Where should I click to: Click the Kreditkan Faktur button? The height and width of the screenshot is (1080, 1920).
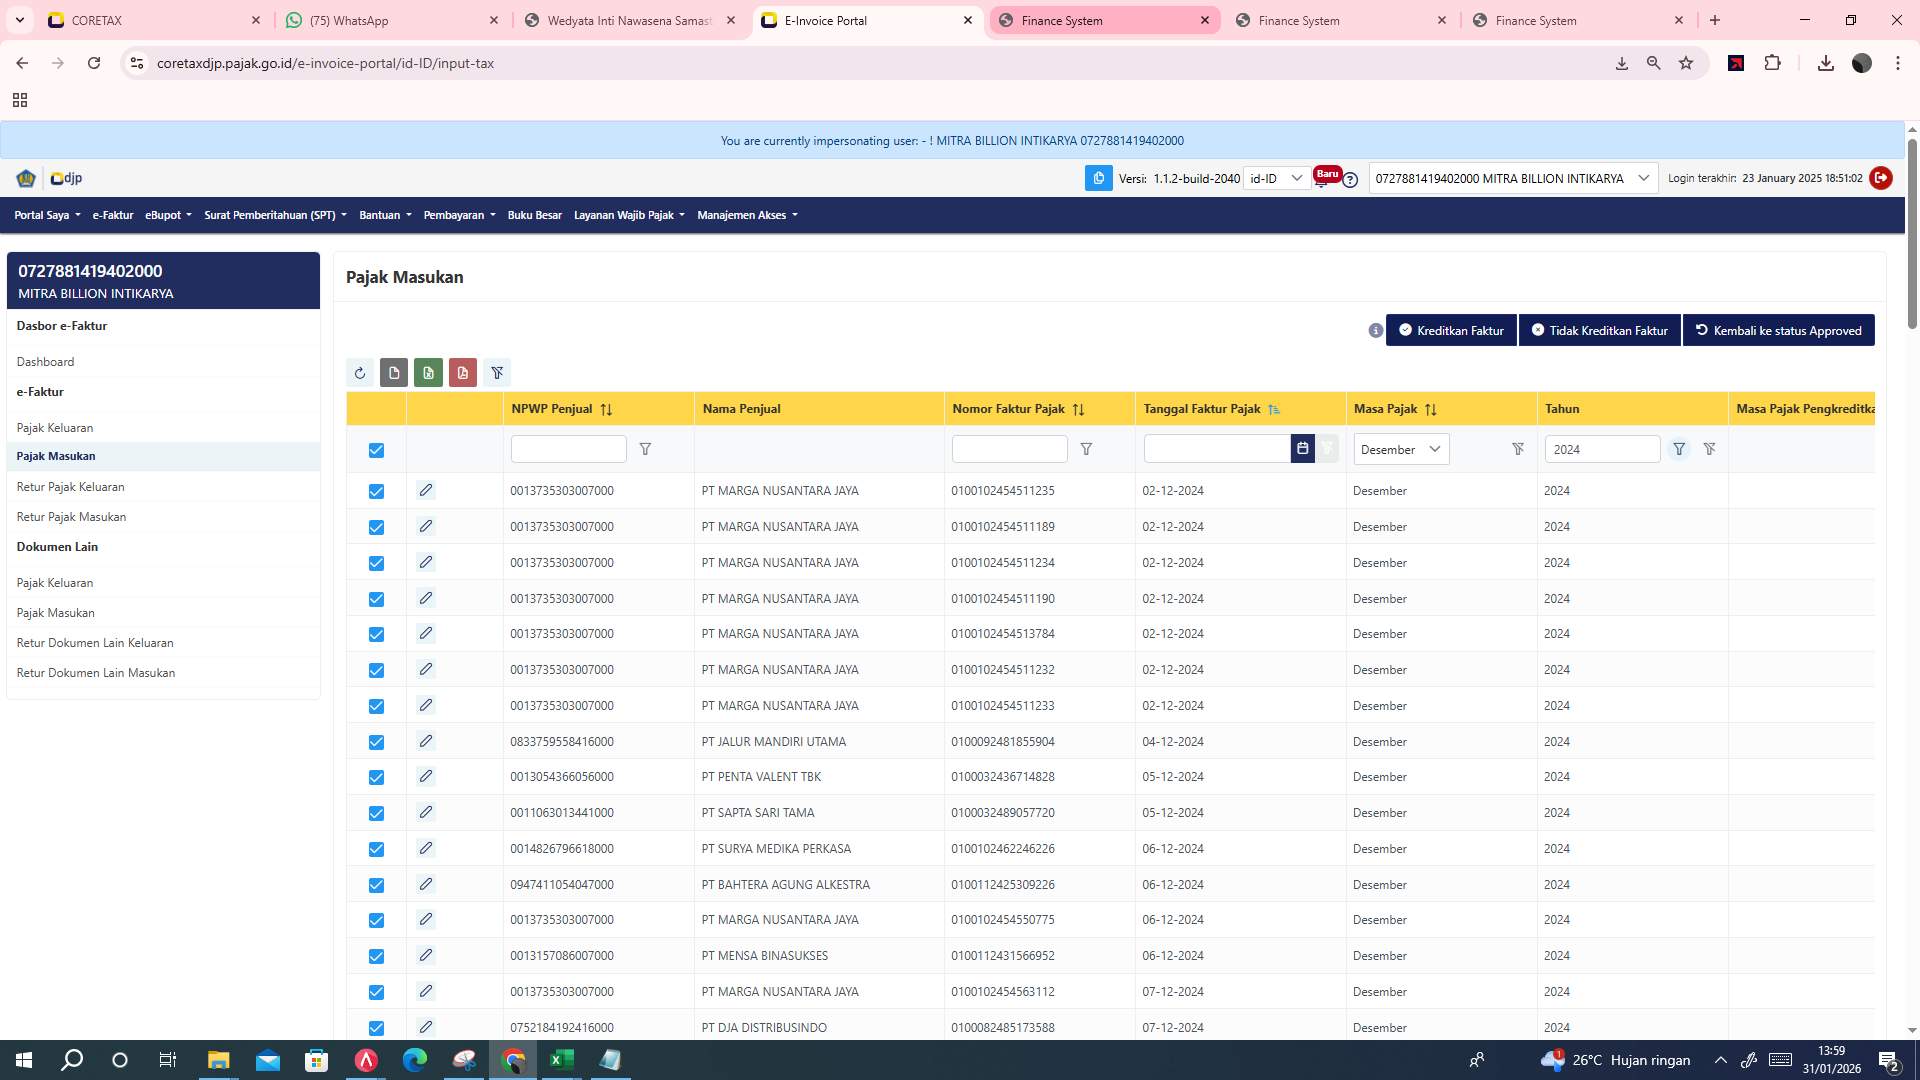click(x=1451, y=330)
